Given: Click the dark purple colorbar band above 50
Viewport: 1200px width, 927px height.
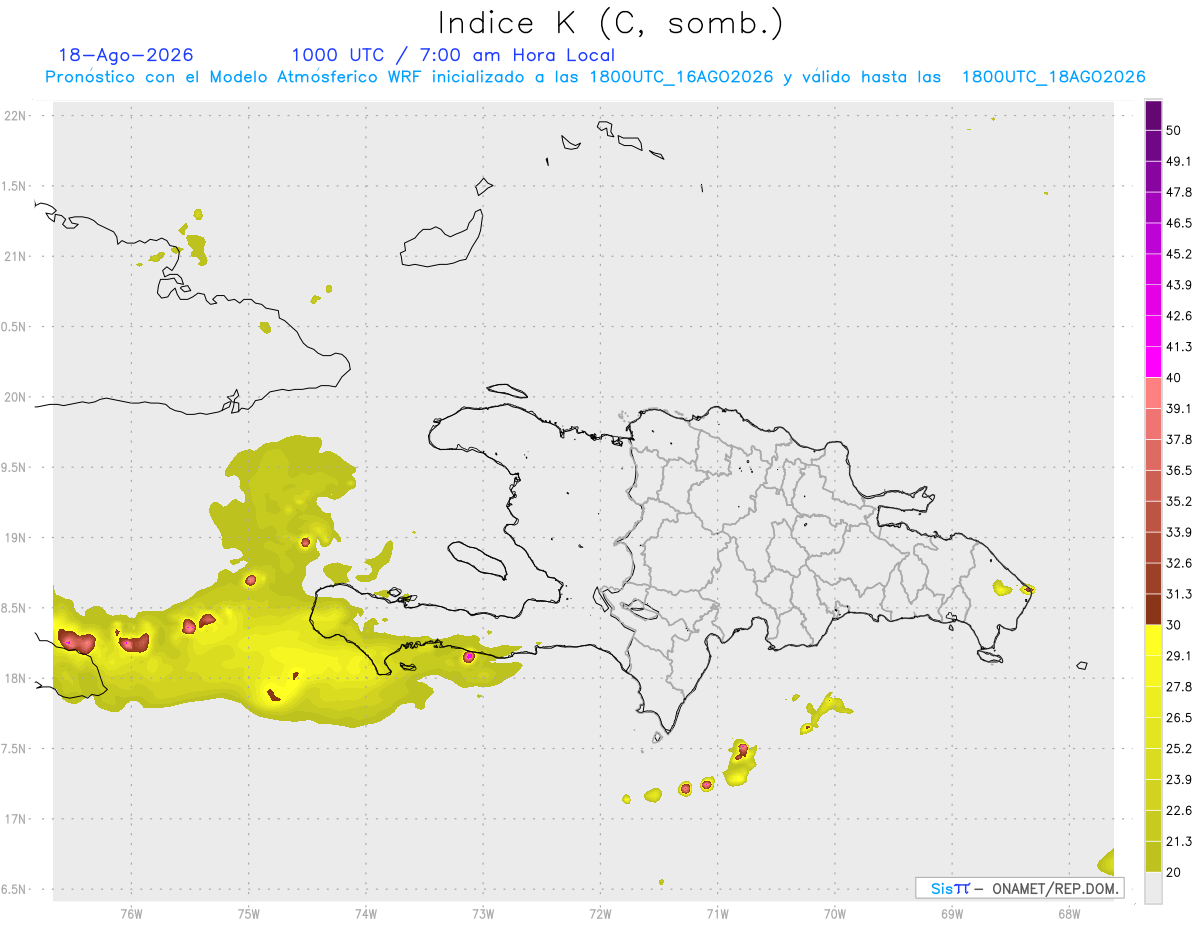Looking at the screenshot, I should pos(1153,116).
